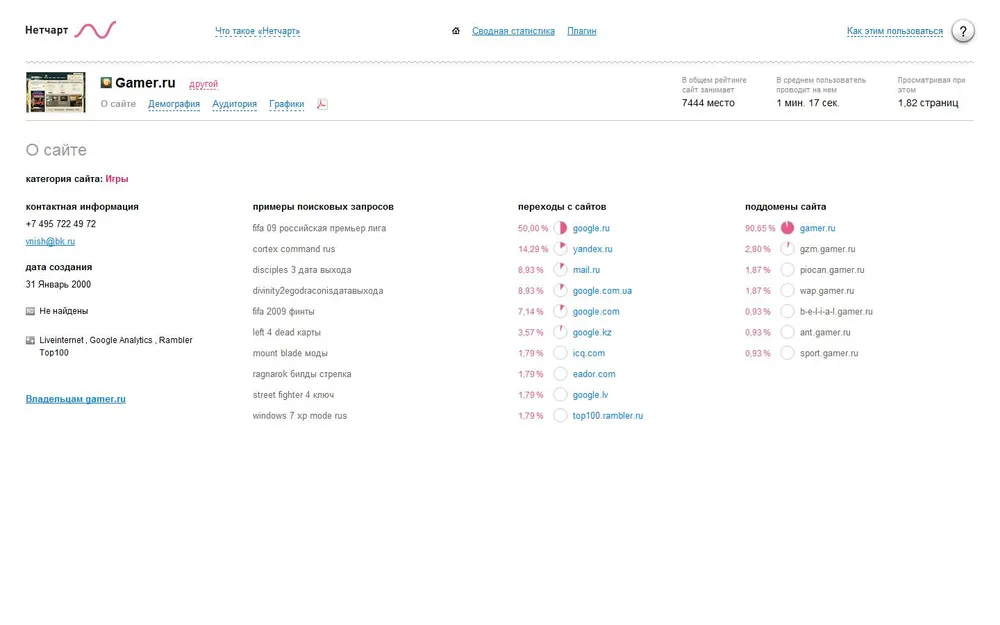
Task: Open the Плагин link
Action: [581, 31]
